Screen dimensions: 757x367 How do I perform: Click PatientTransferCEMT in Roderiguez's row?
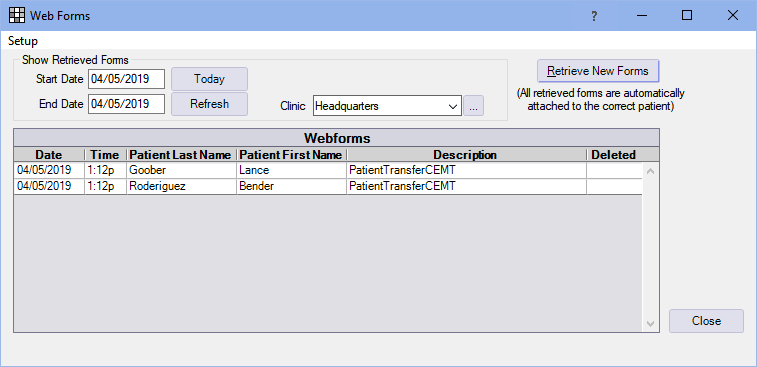pyautogui.click(x=466, y=186)
